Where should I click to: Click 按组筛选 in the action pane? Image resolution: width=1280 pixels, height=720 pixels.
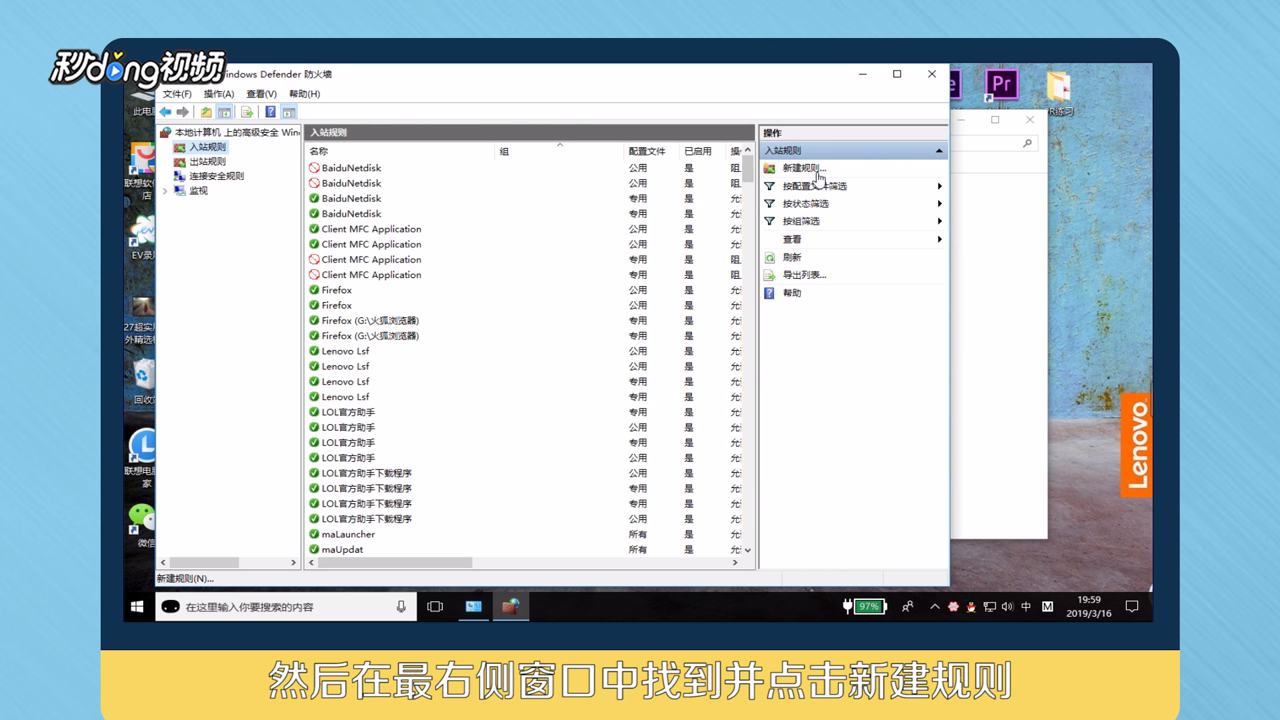click(x=801, y=221)
